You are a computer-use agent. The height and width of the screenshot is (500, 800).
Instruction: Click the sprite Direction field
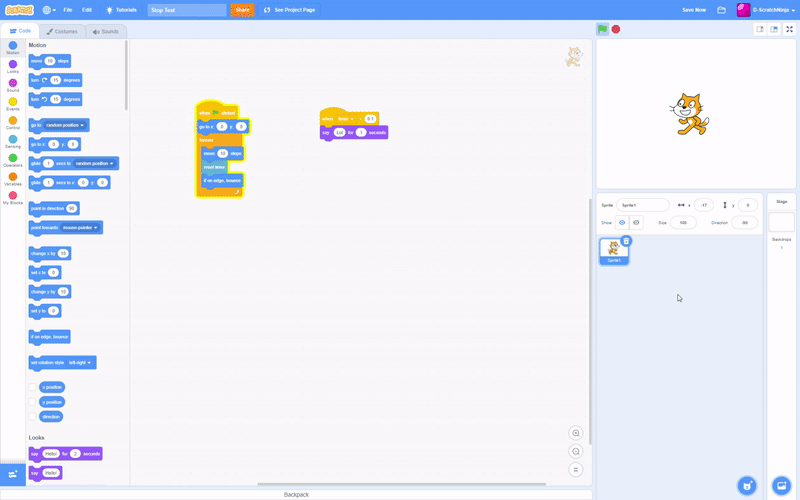point(744,222)
